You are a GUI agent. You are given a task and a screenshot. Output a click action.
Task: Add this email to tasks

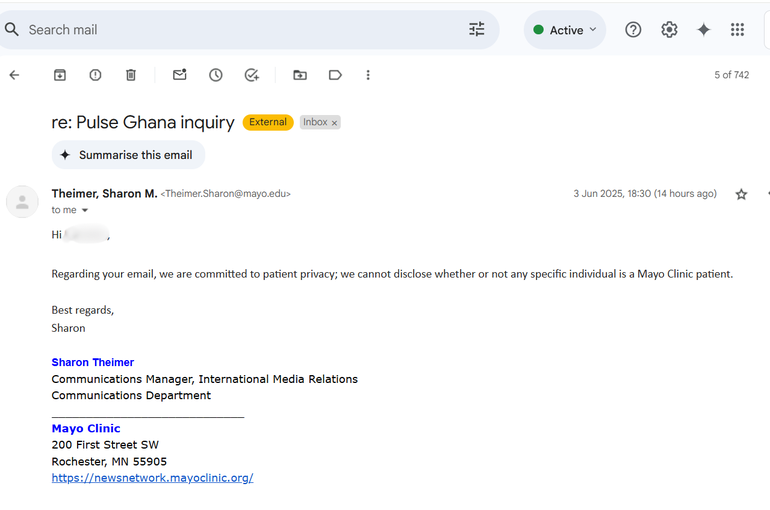click(x=252, y=75)
